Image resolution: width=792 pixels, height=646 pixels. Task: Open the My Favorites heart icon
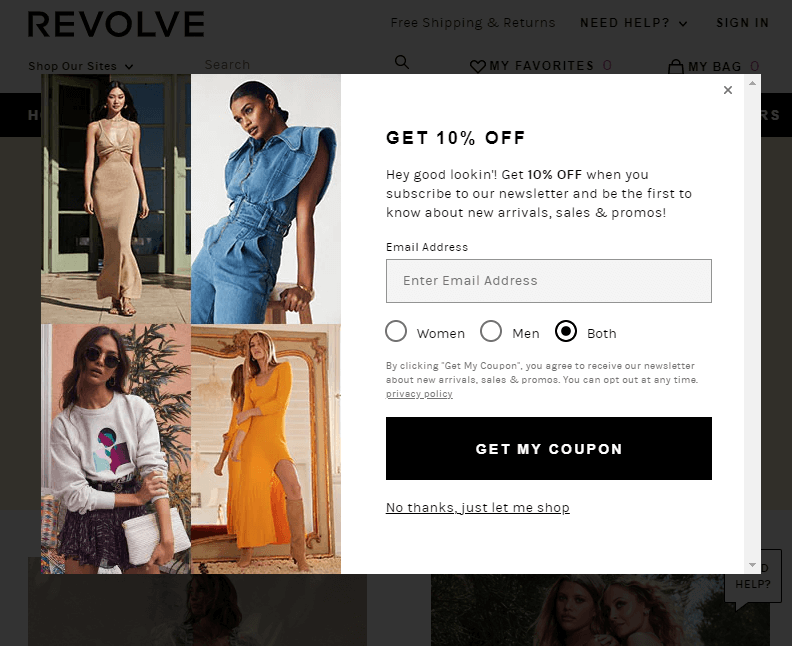[477, 66]
